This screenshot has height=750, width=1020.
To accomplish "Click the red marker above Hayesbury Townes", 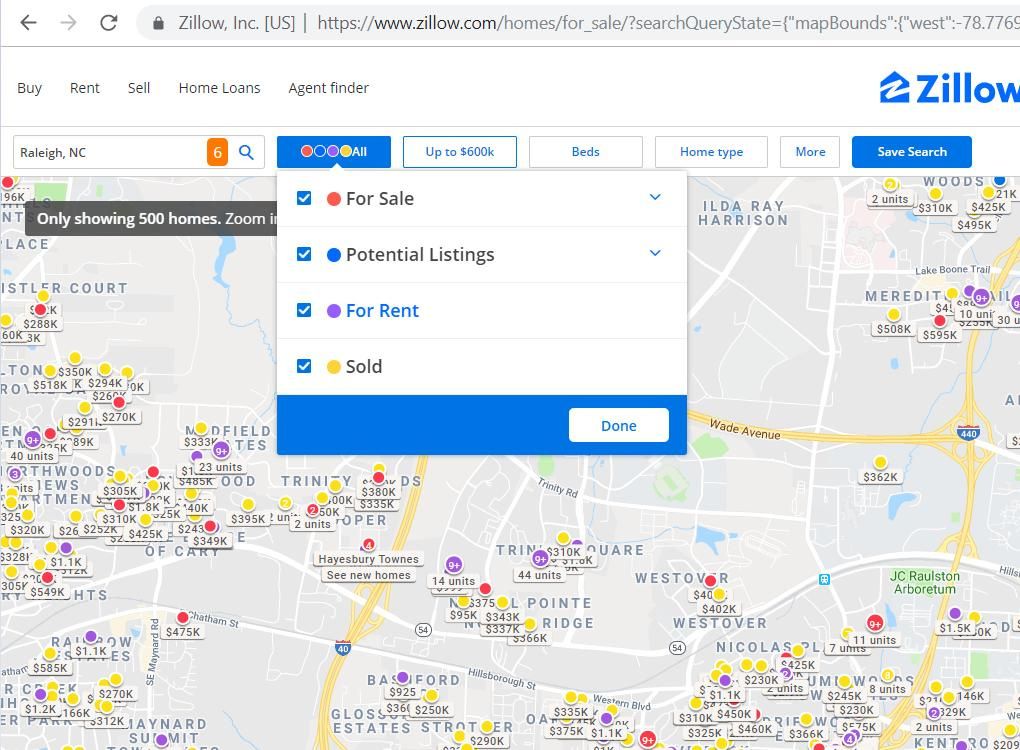I will 368,544.
